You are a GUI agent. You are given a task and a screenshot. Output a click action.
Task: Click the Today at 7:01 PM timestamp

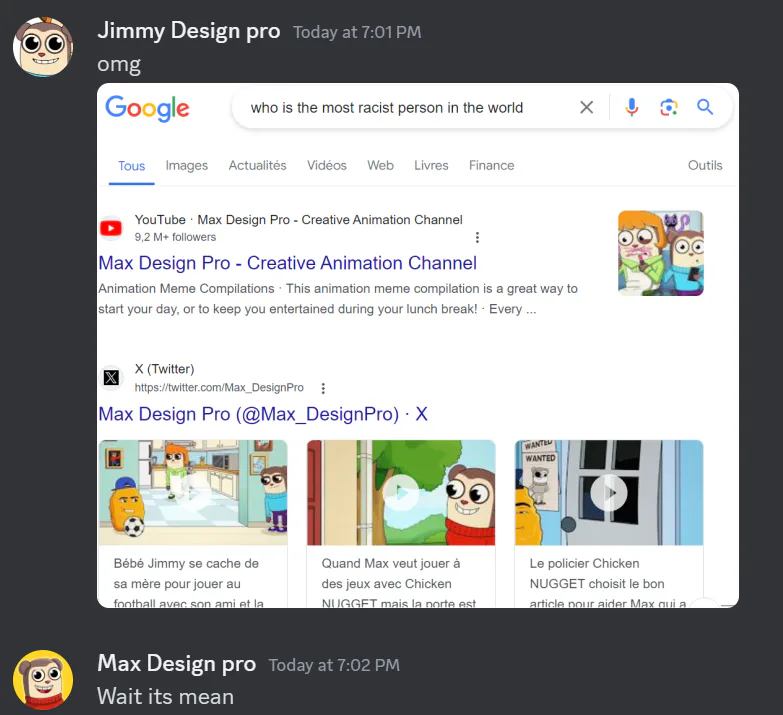click(x=357, y=32)
